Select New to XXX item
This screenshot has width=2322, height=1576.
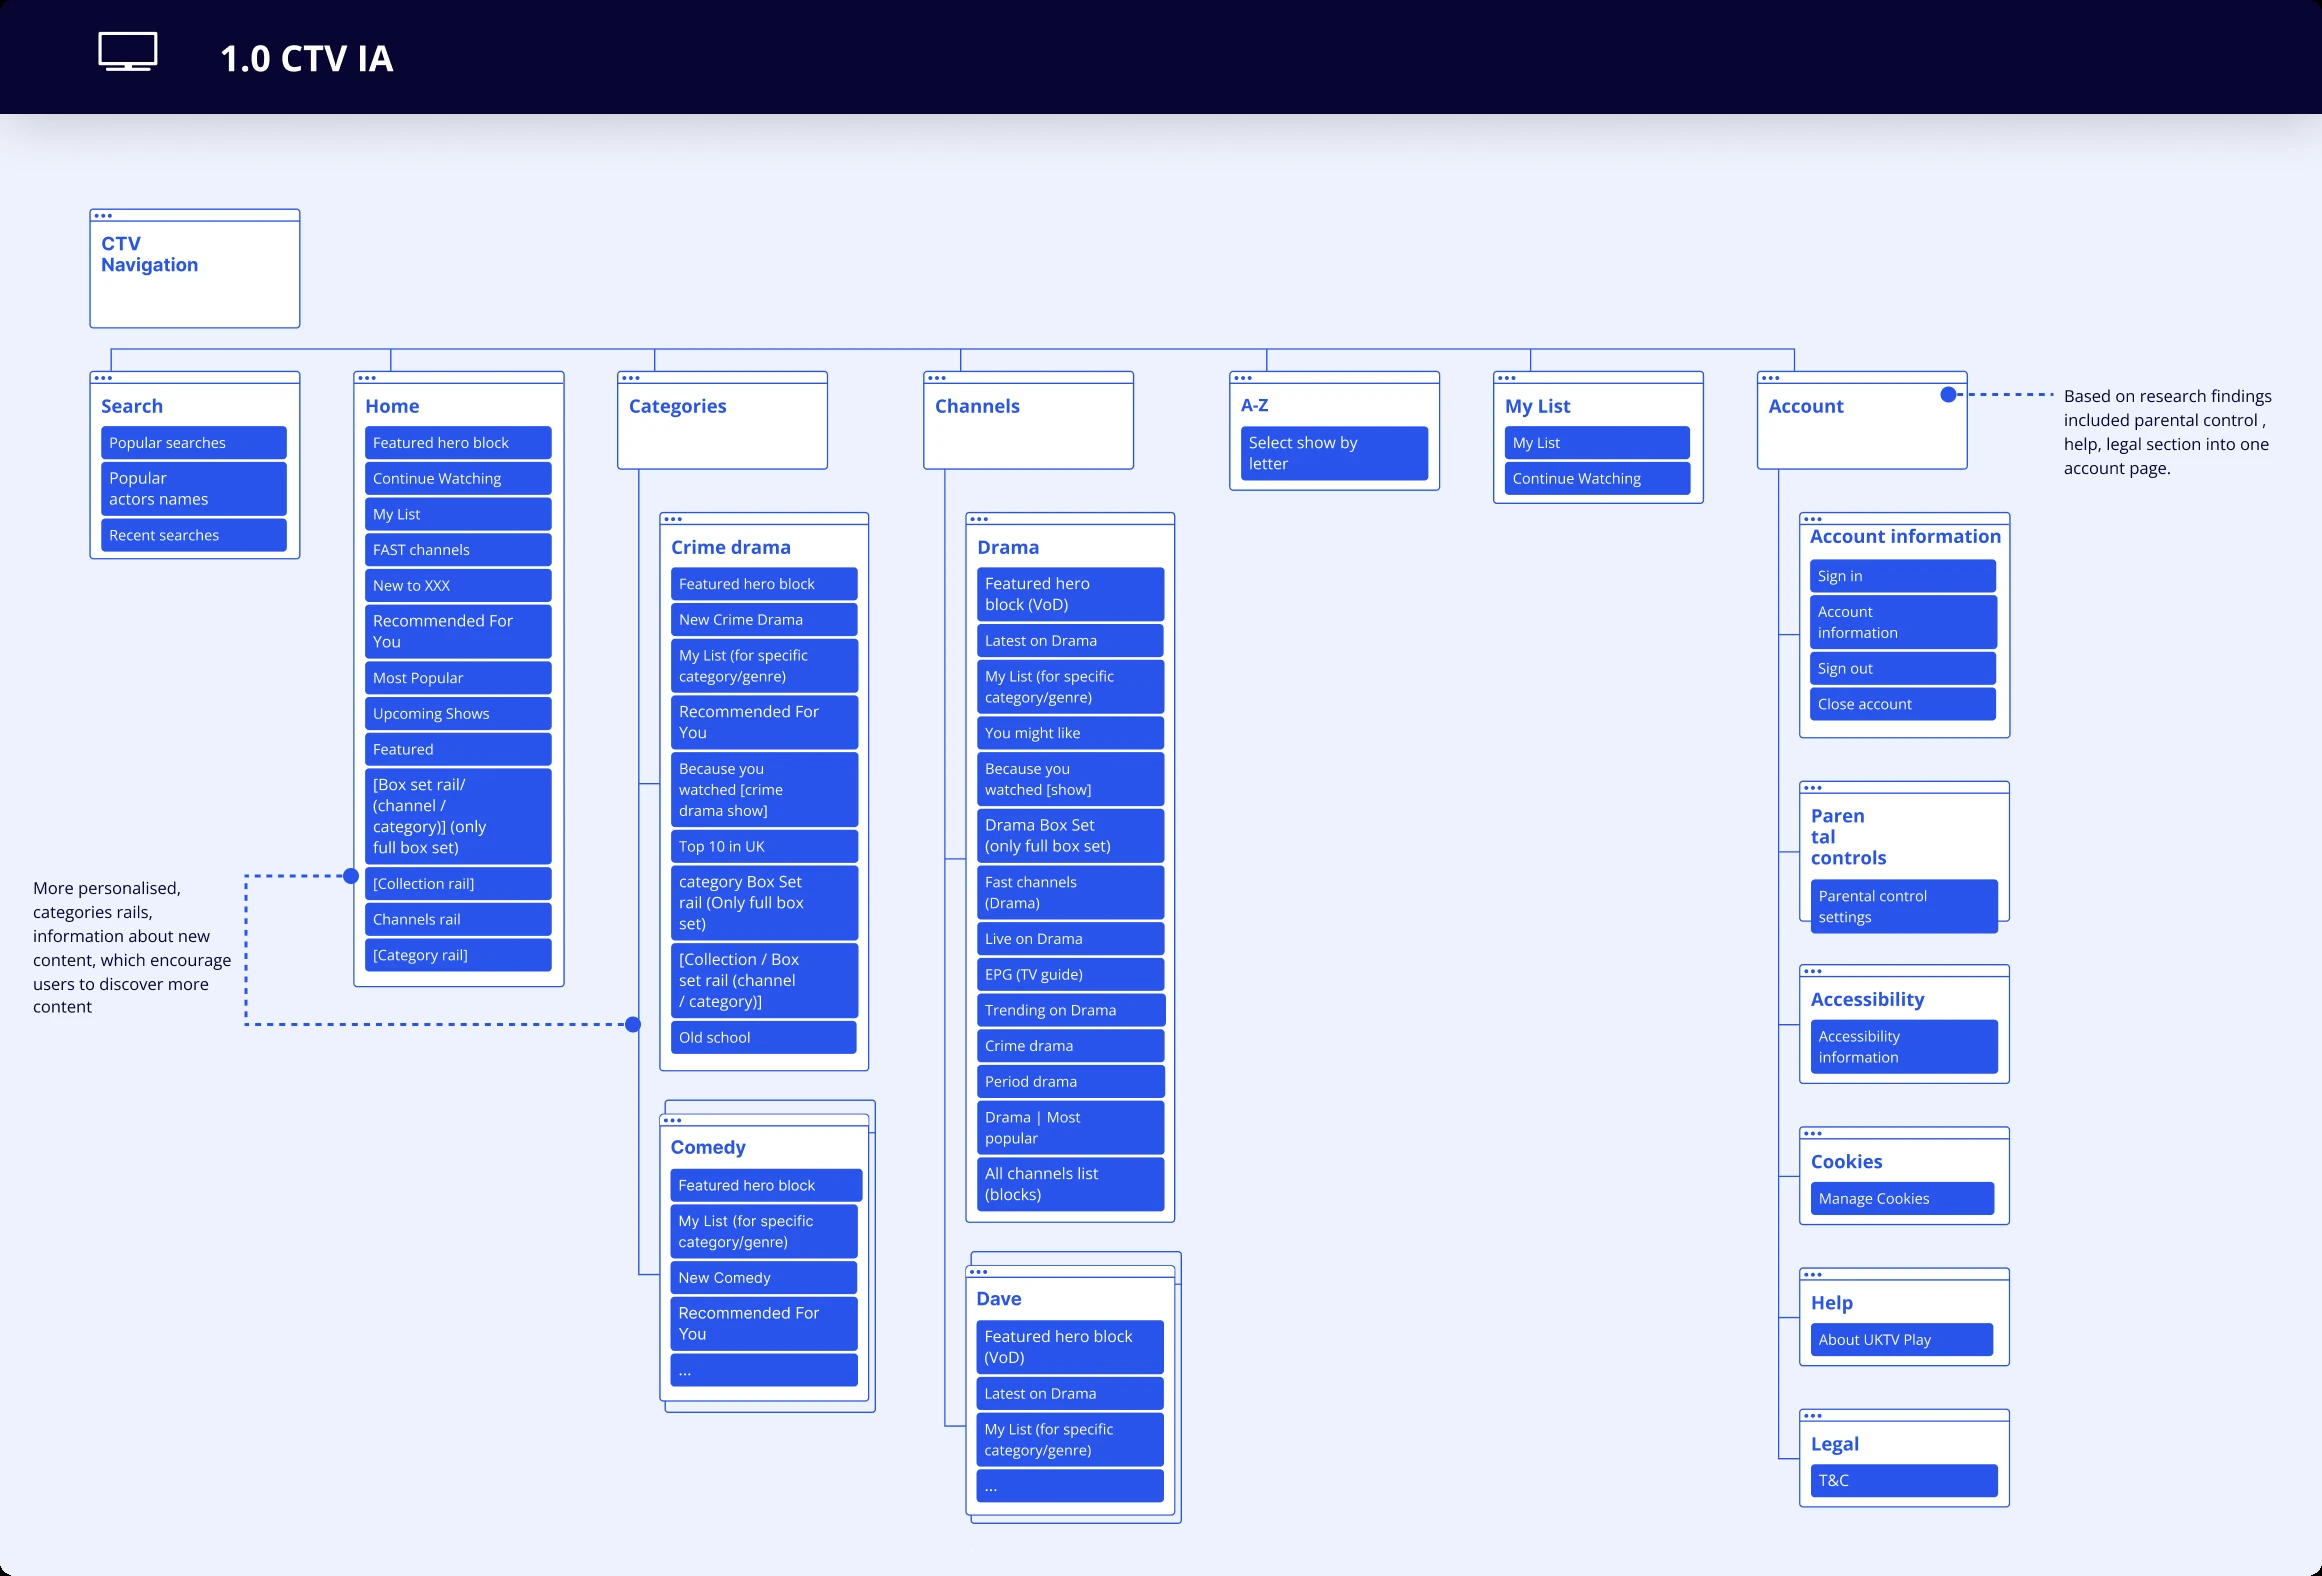pos(458,585)
